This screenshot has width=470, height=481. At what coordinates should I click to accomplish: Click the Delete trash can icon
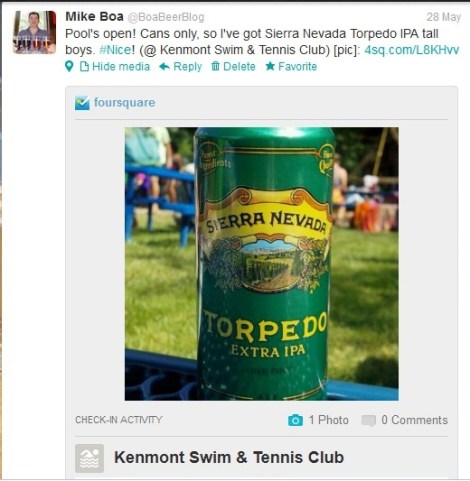tap(215, 66)
